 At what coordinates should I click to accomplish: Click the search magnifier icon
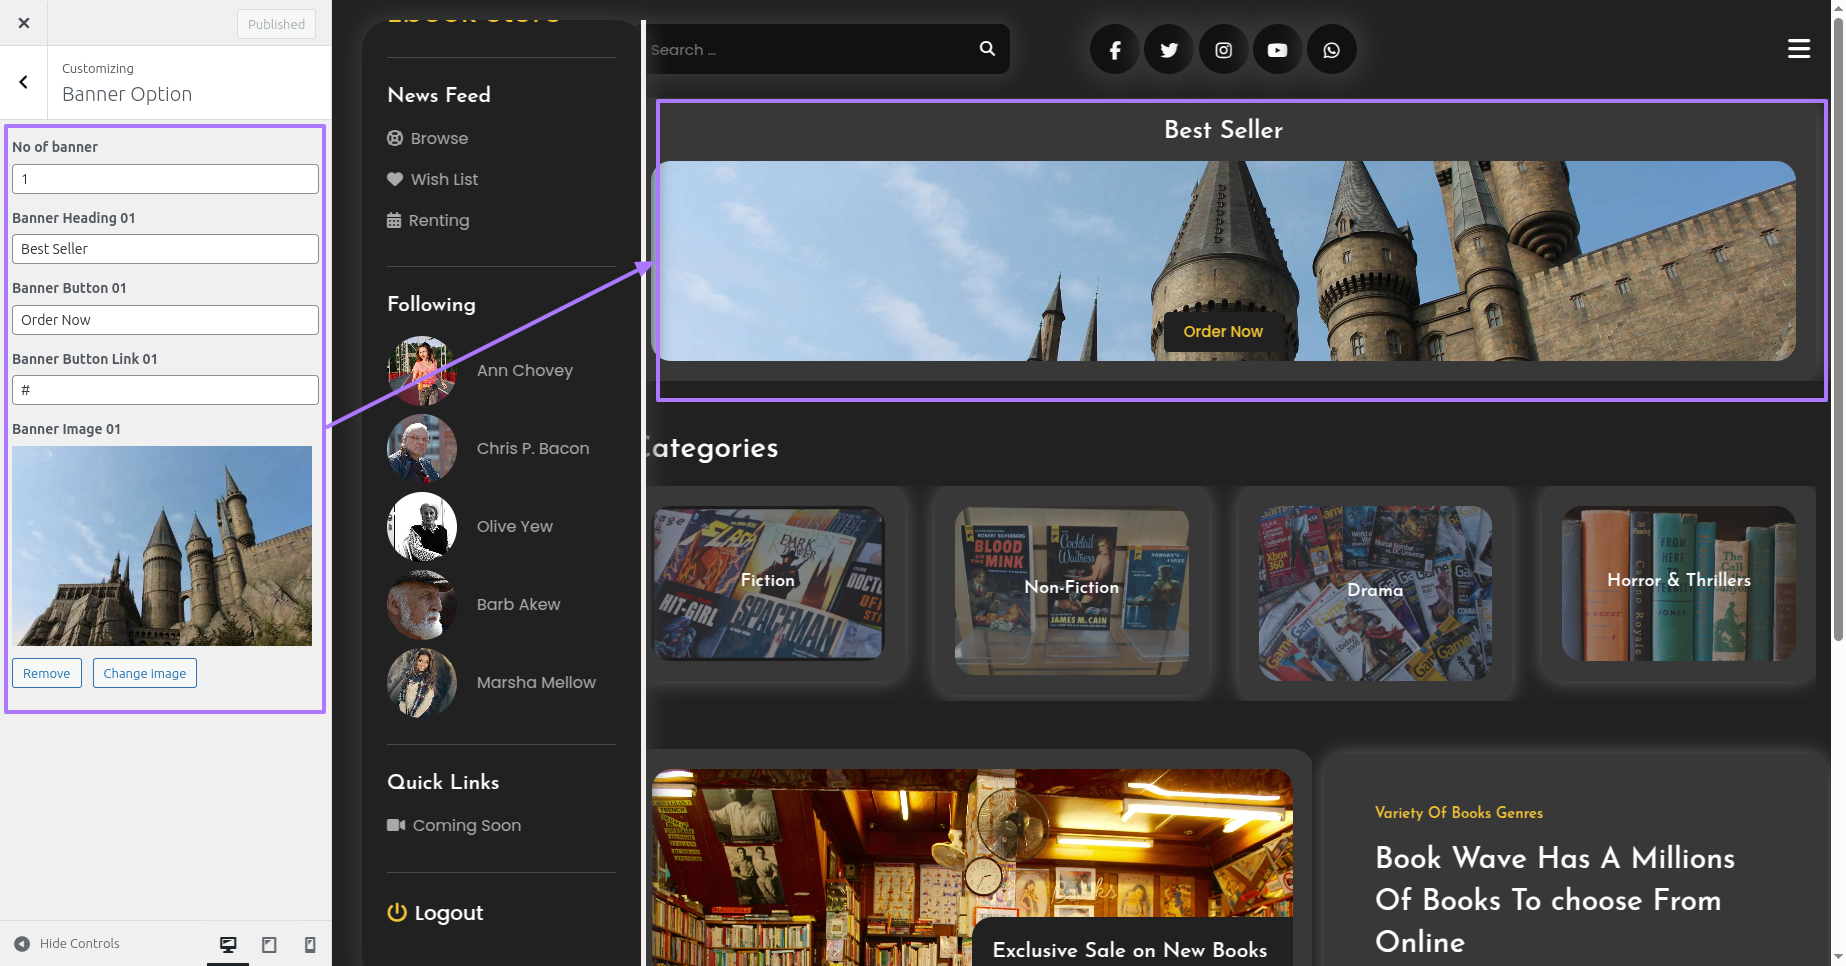point(987,48)
